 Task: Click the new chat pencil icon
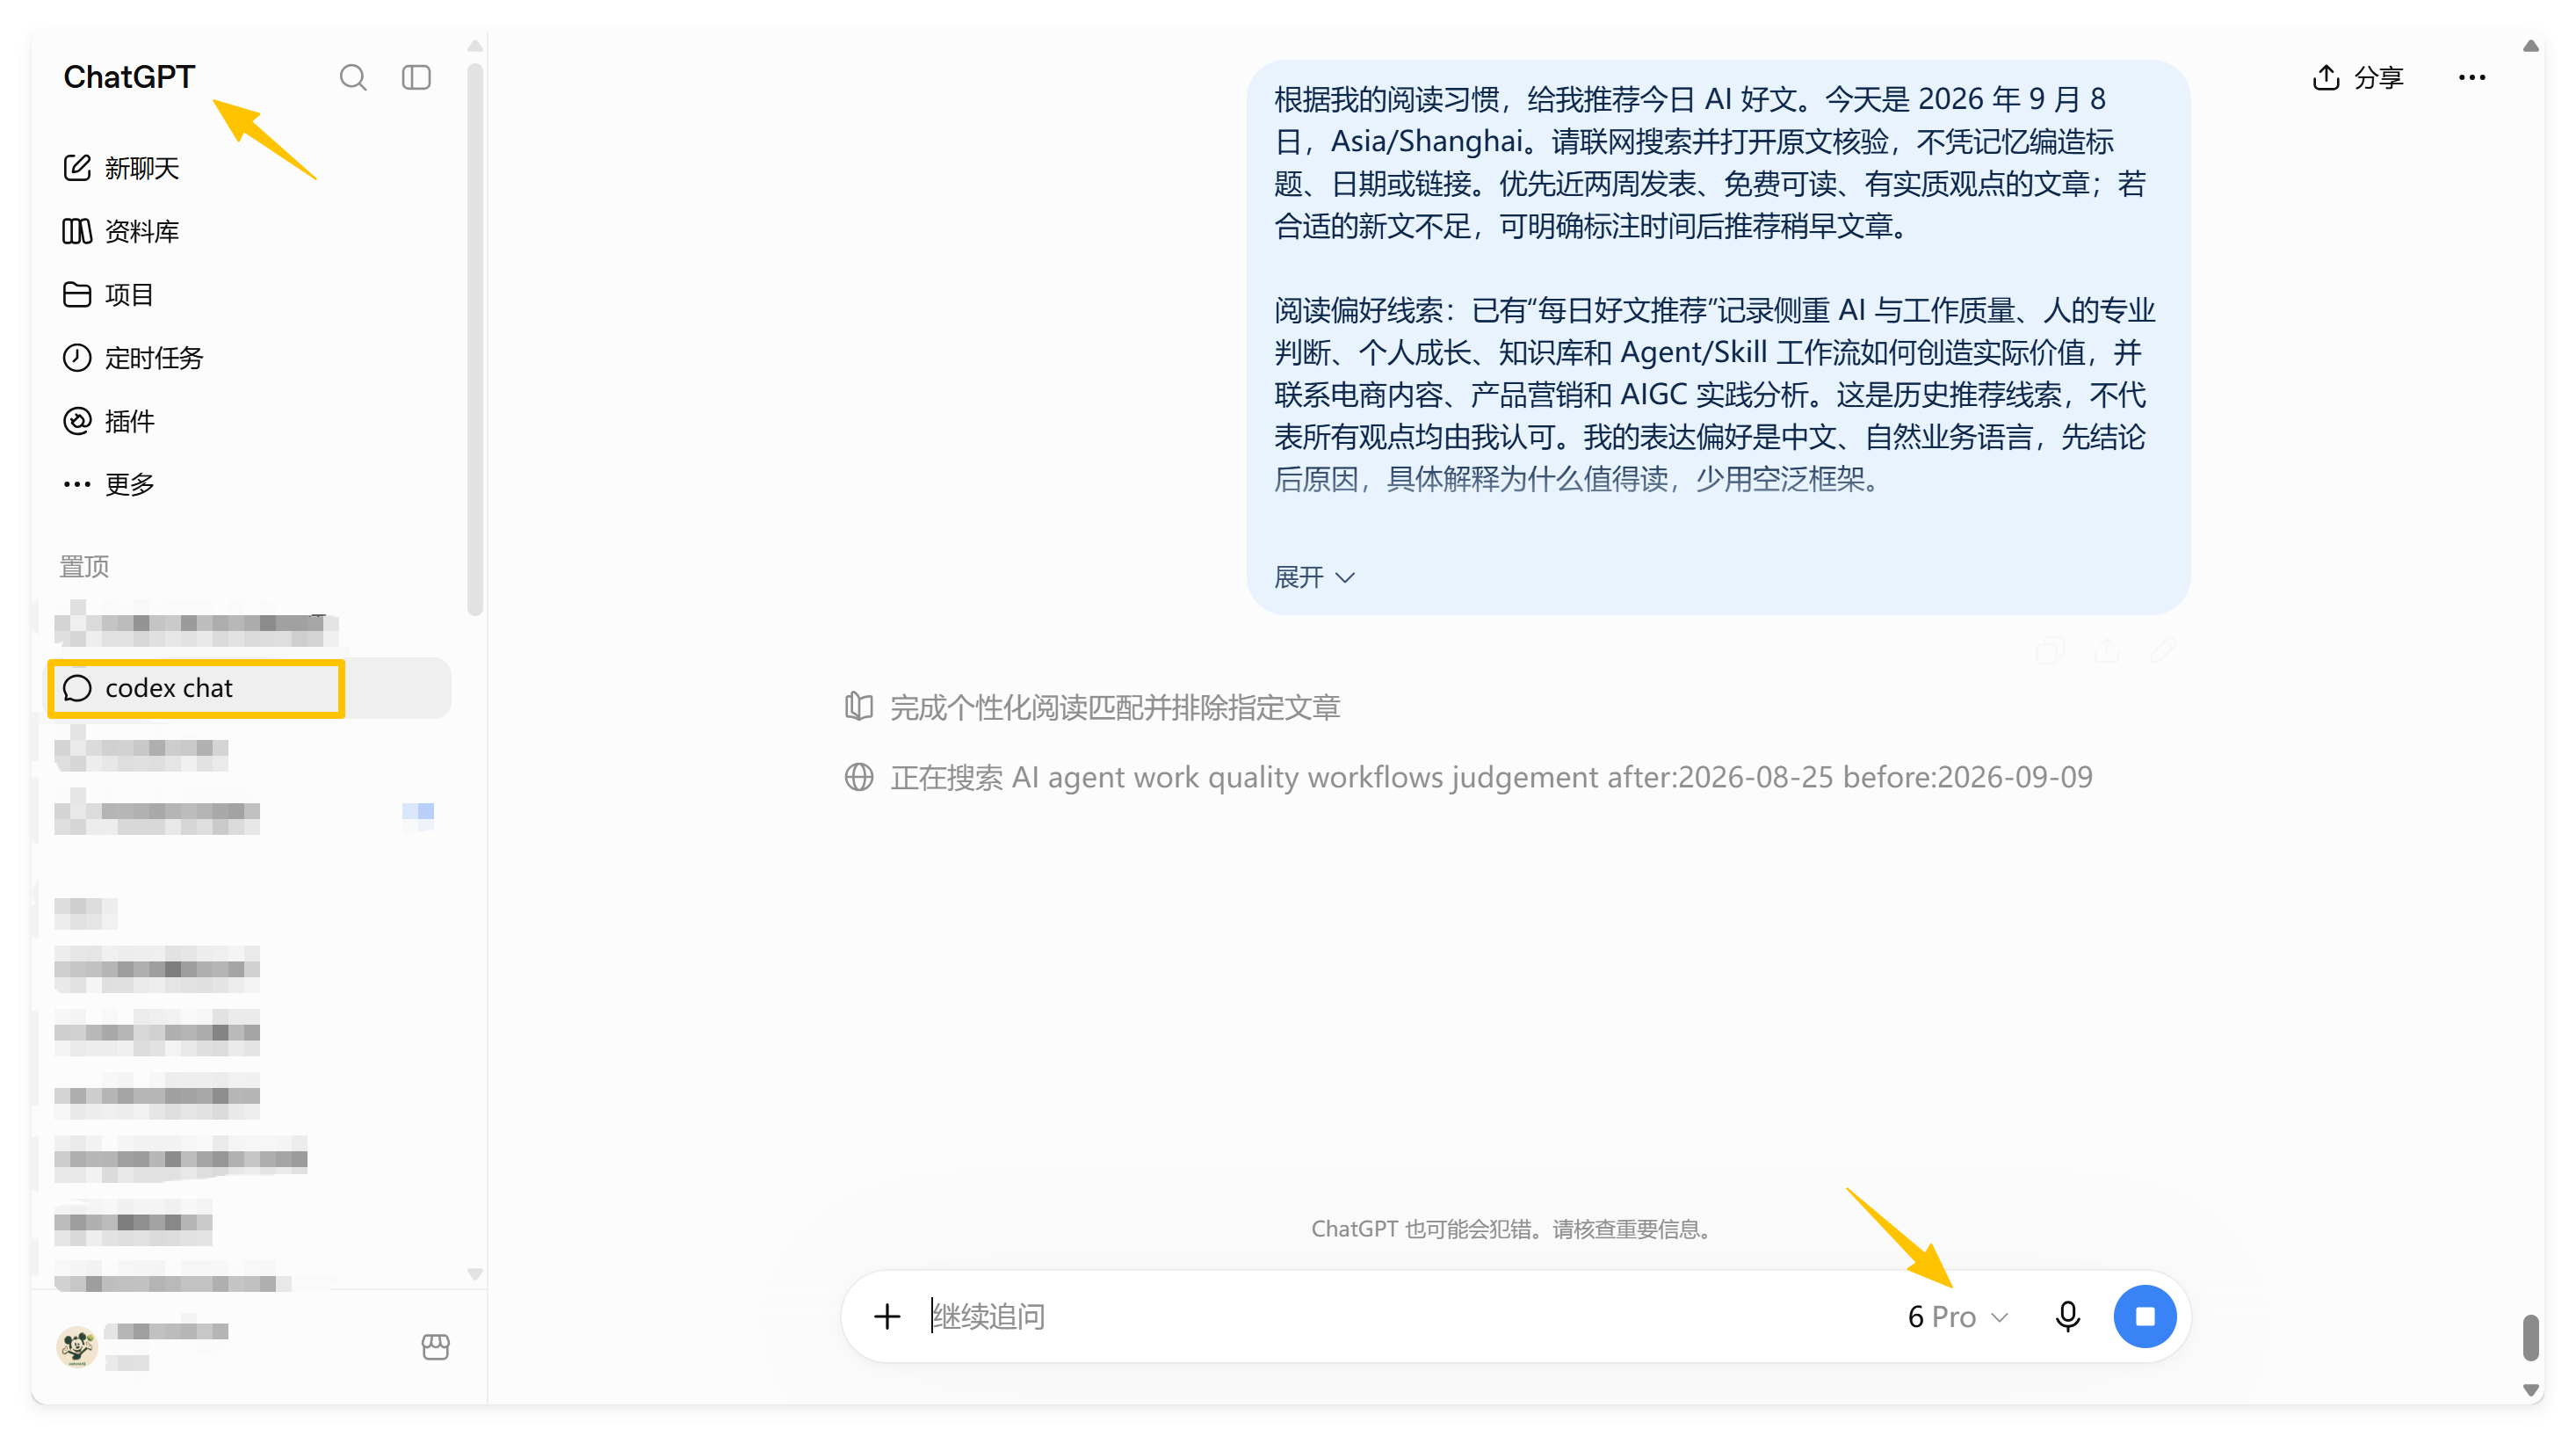coord(77,168)
